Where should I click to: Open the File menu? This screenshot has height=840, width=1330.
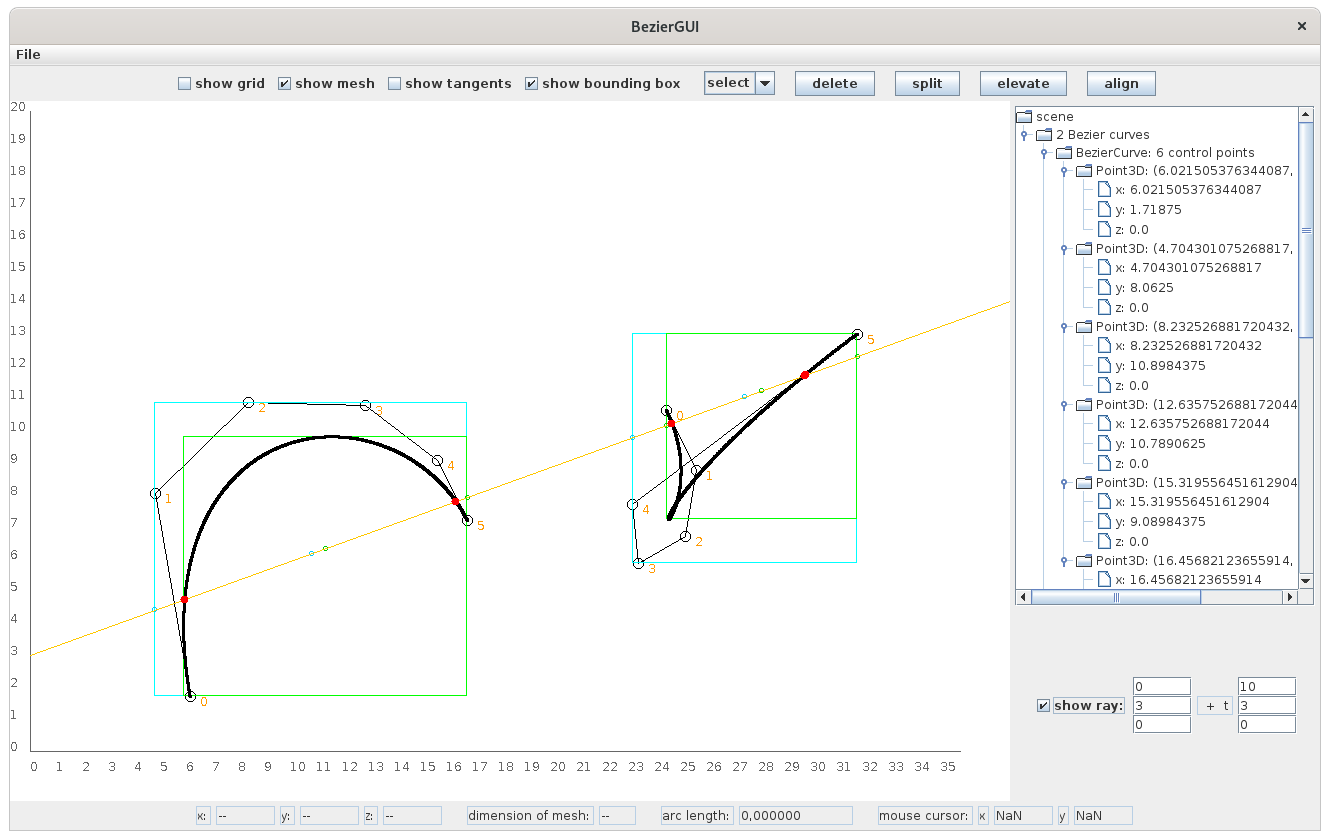[28, 54]
